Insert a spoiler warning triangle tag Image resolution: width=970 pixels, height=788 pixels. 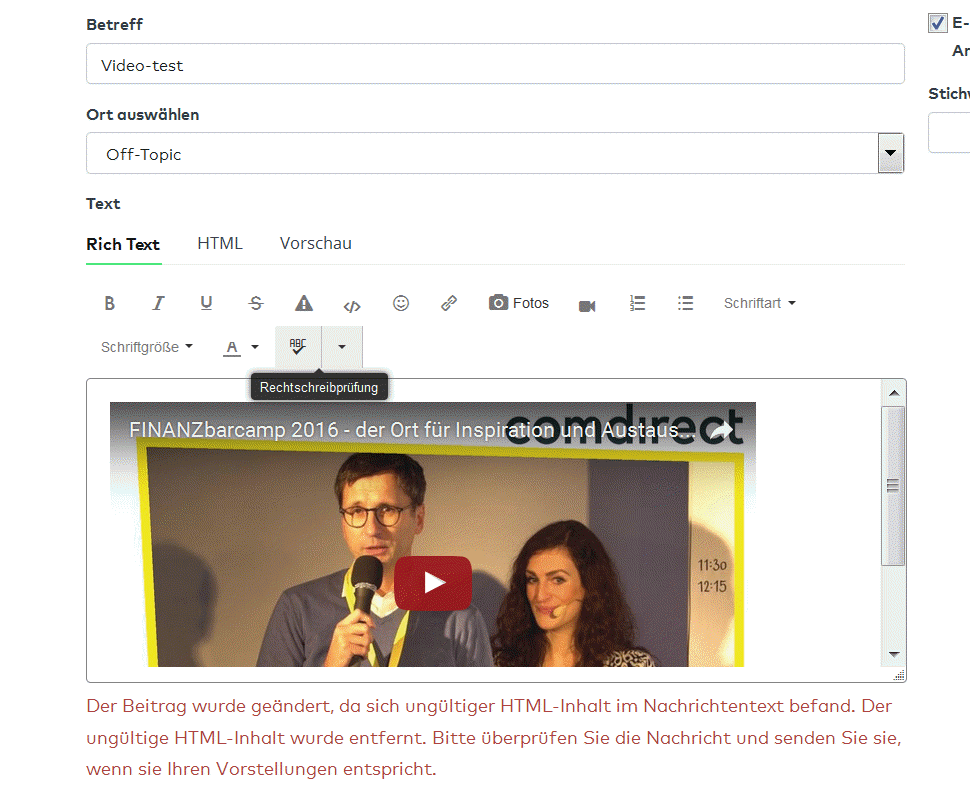click(304, 303)
